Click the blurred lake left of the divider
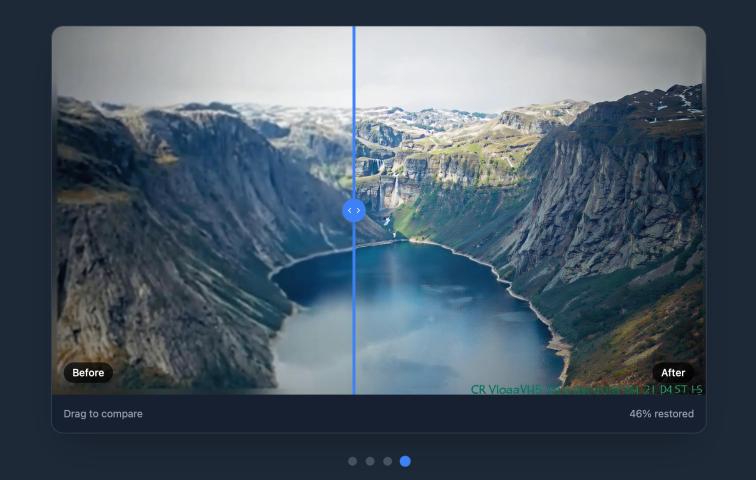This screenshot has height=480, width=756. coord(315,320)
